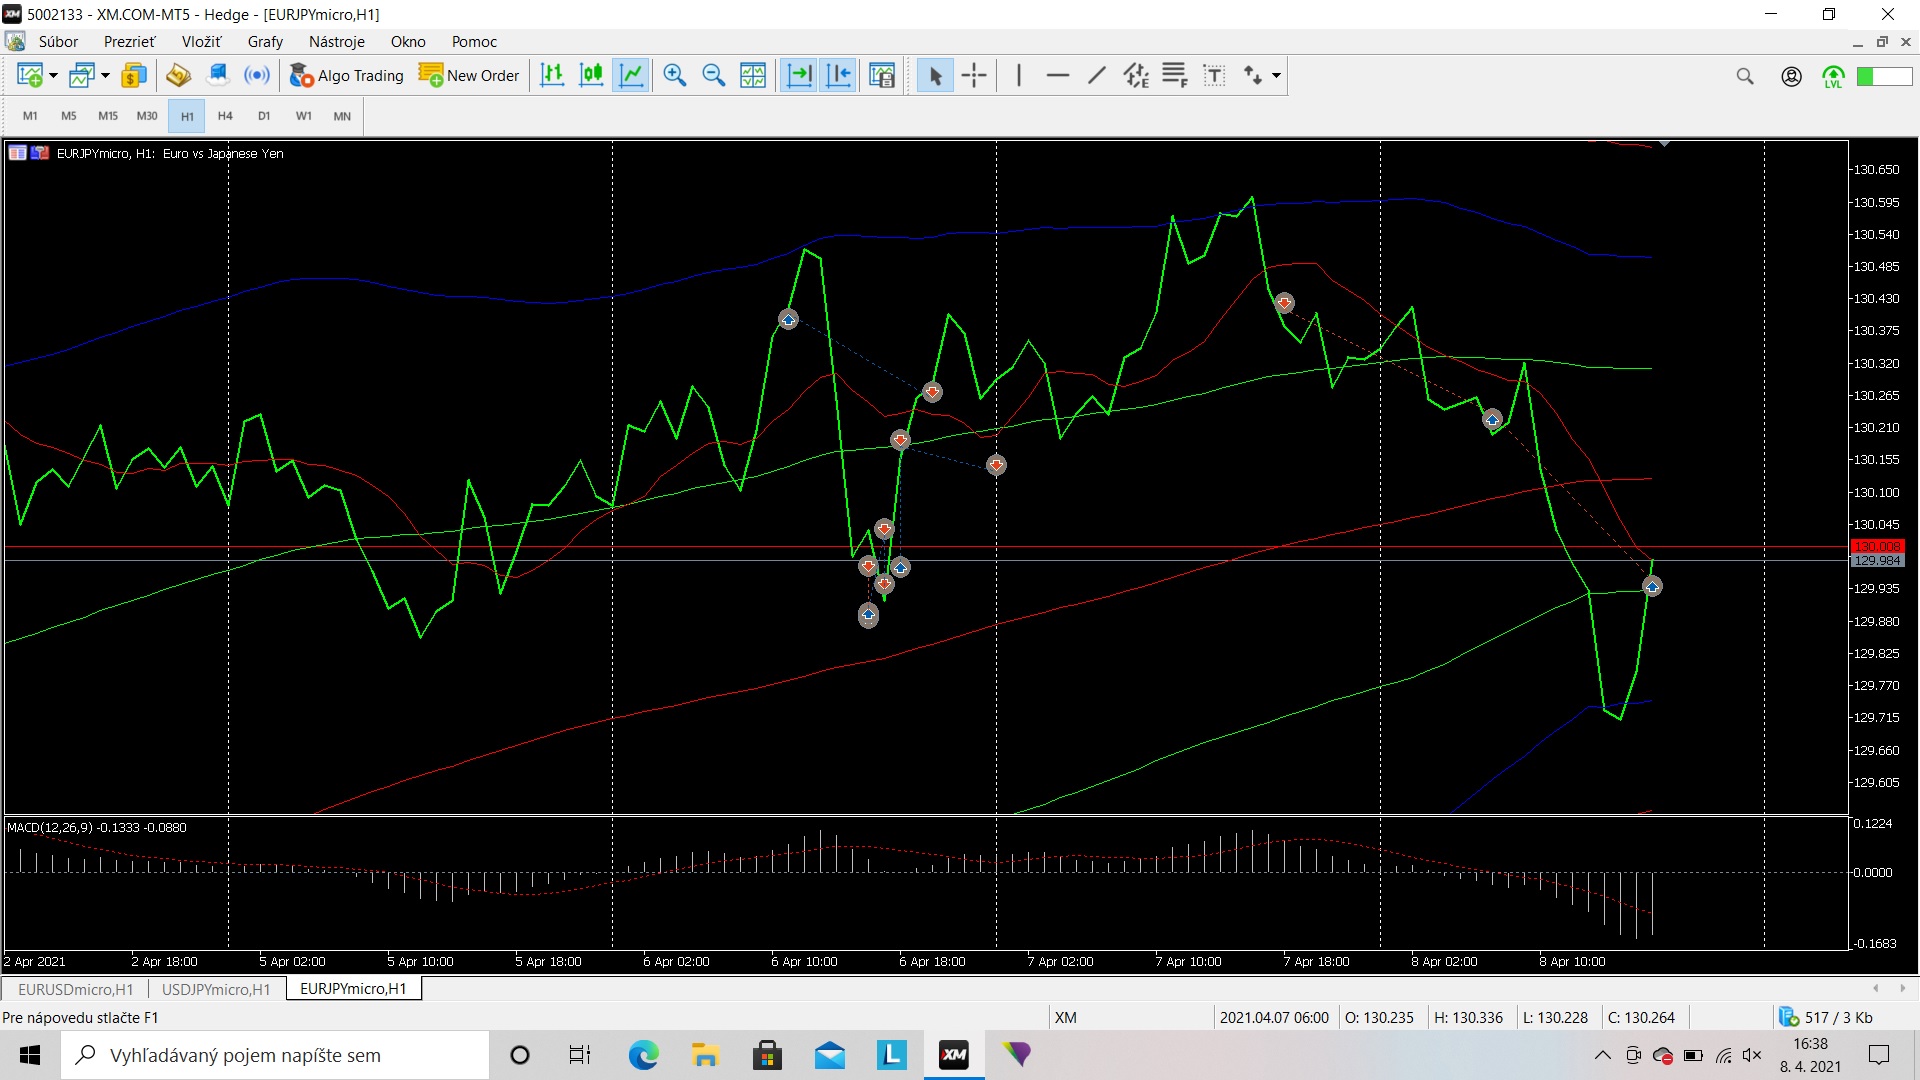Click the Windows taskbar search field
The height and width of the screenshot is (1080, 1920).
[x=276, y=1055]
